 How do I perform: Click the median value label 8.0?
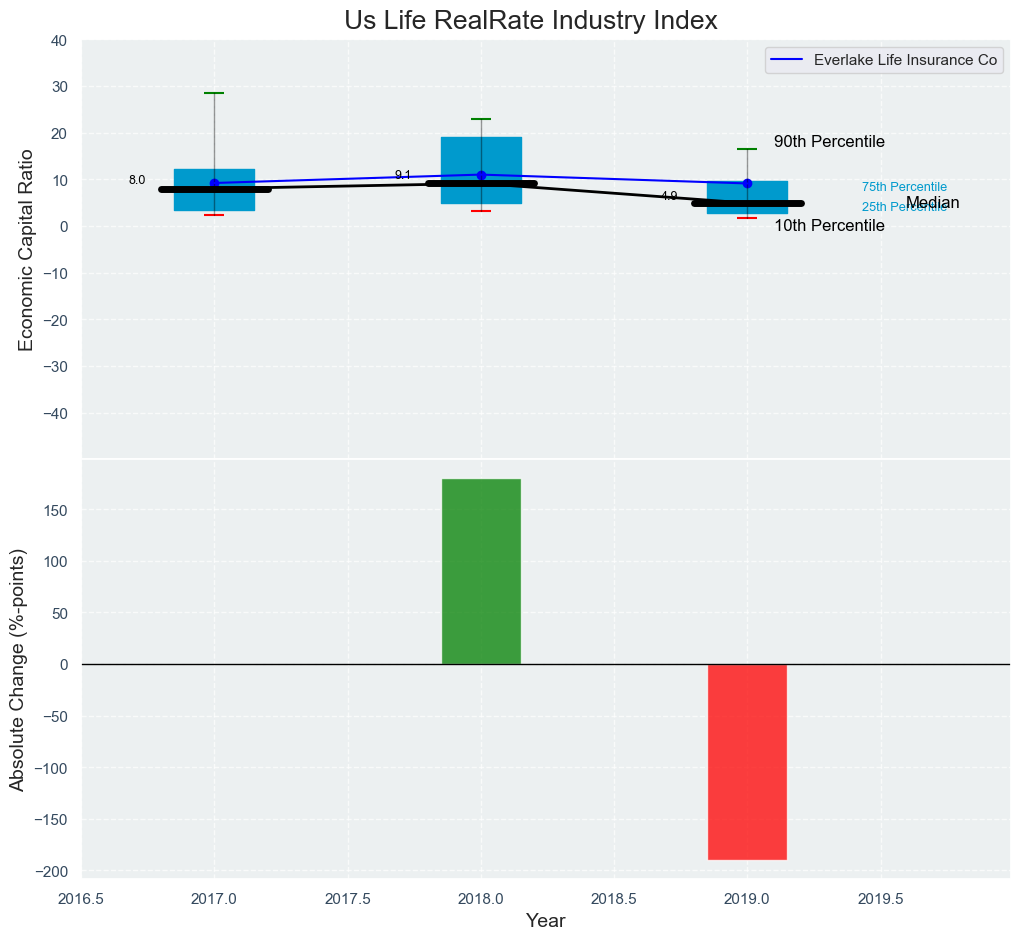[x=137, y=180]
